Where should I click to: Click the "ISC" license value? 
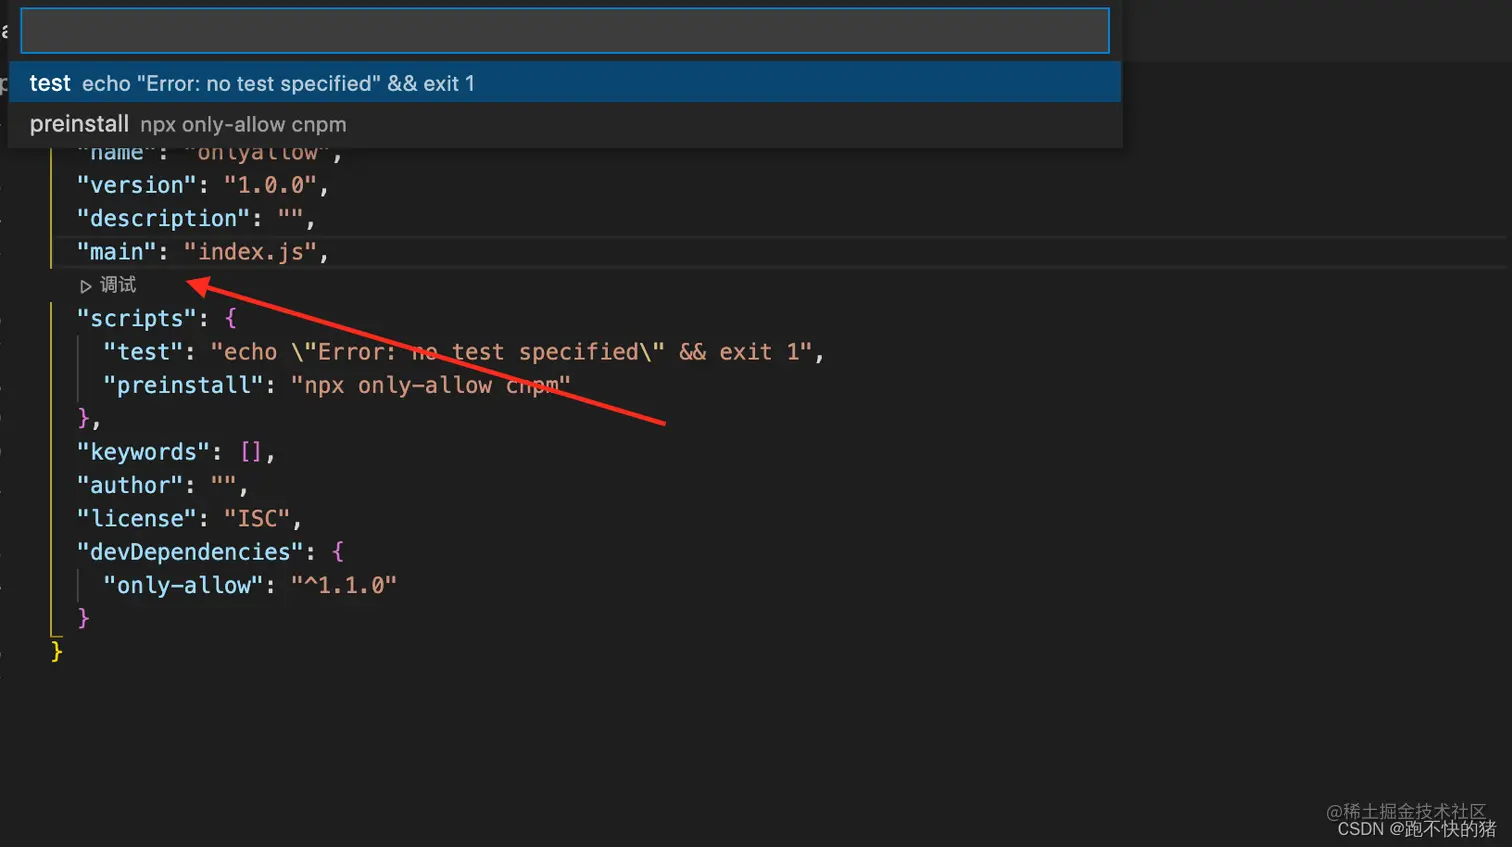[257, 519]
